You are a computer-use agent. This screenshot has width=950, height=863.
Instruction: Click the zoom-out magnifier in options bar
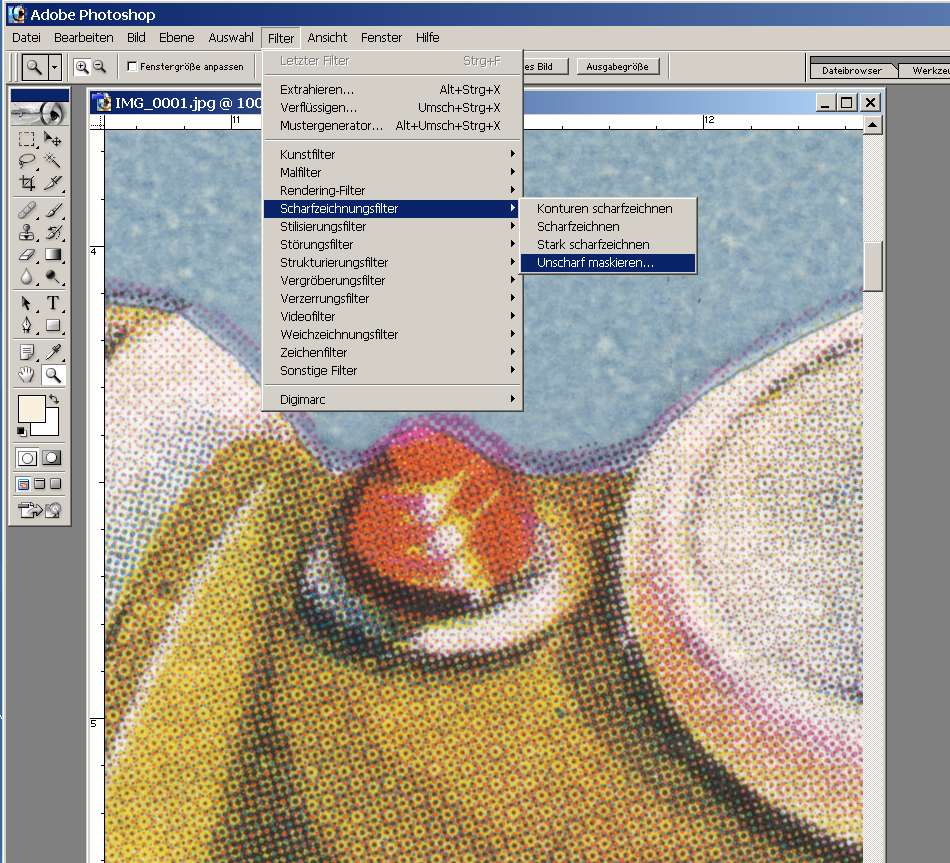point(100,67)
